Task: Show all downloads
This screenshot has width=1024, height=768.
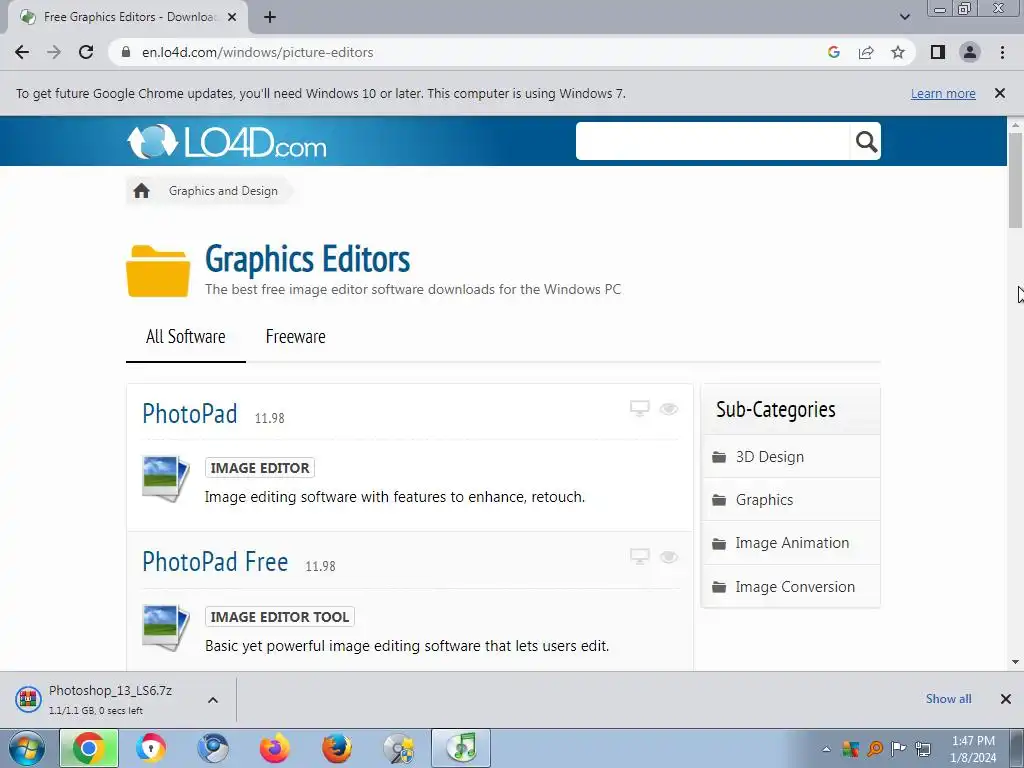Action: [x=948, y=699]
